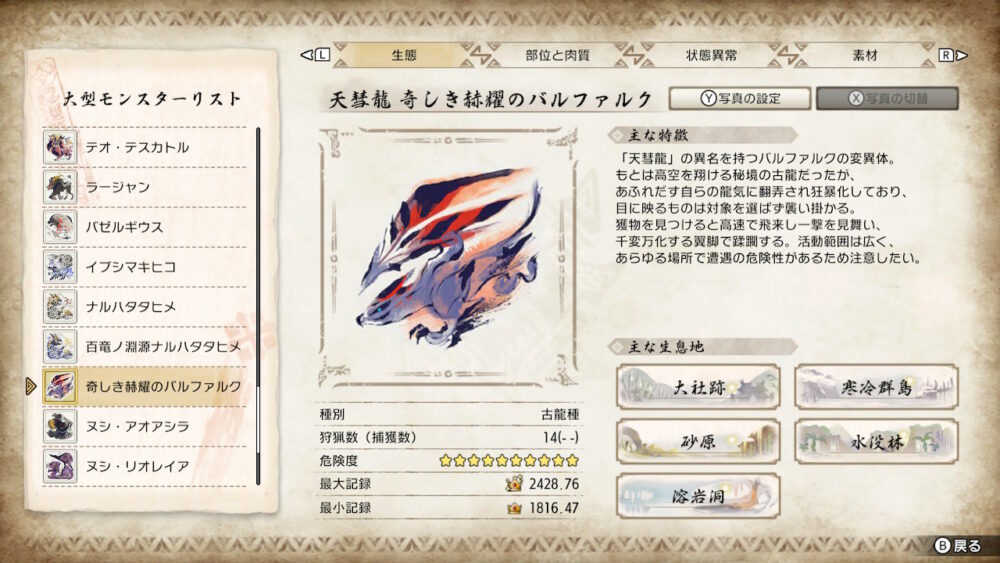Screen dimensions: 1000x563
Task: Select the 大社跡 habitat banner
Action: (698, 387)
